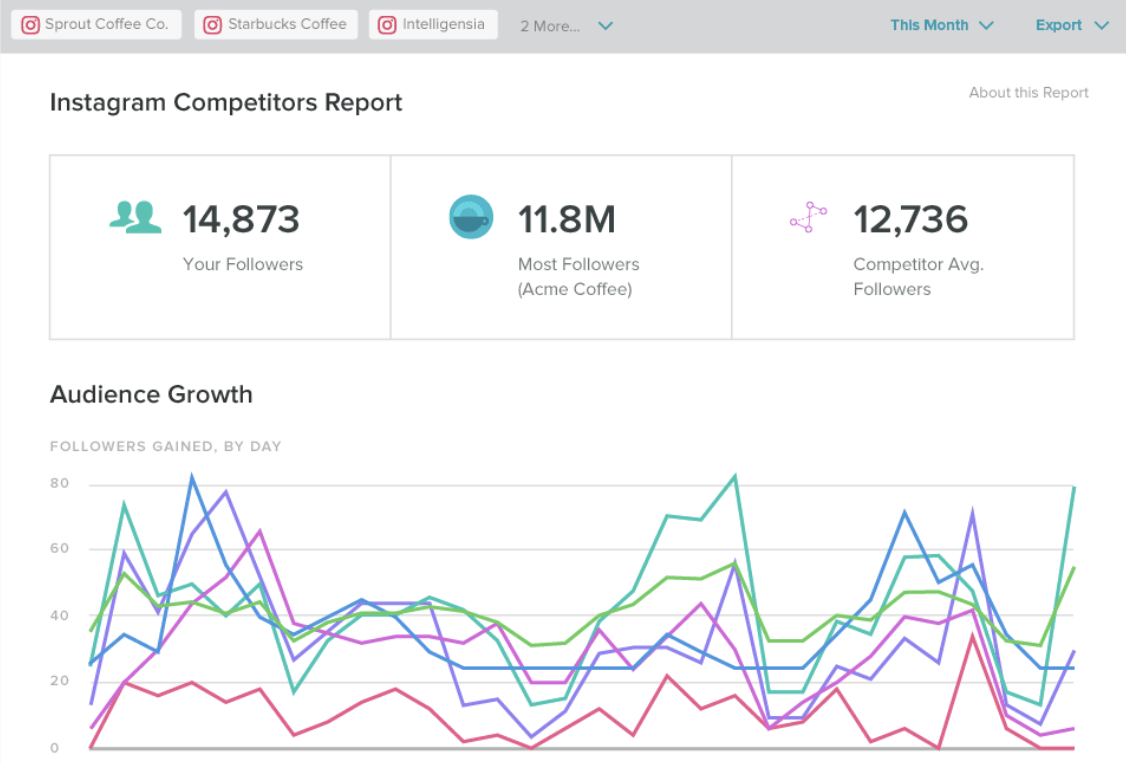1126x764 pixels.
Task: Click the 11.8M Most Followers figure
Action: click(x=566, y=219)
